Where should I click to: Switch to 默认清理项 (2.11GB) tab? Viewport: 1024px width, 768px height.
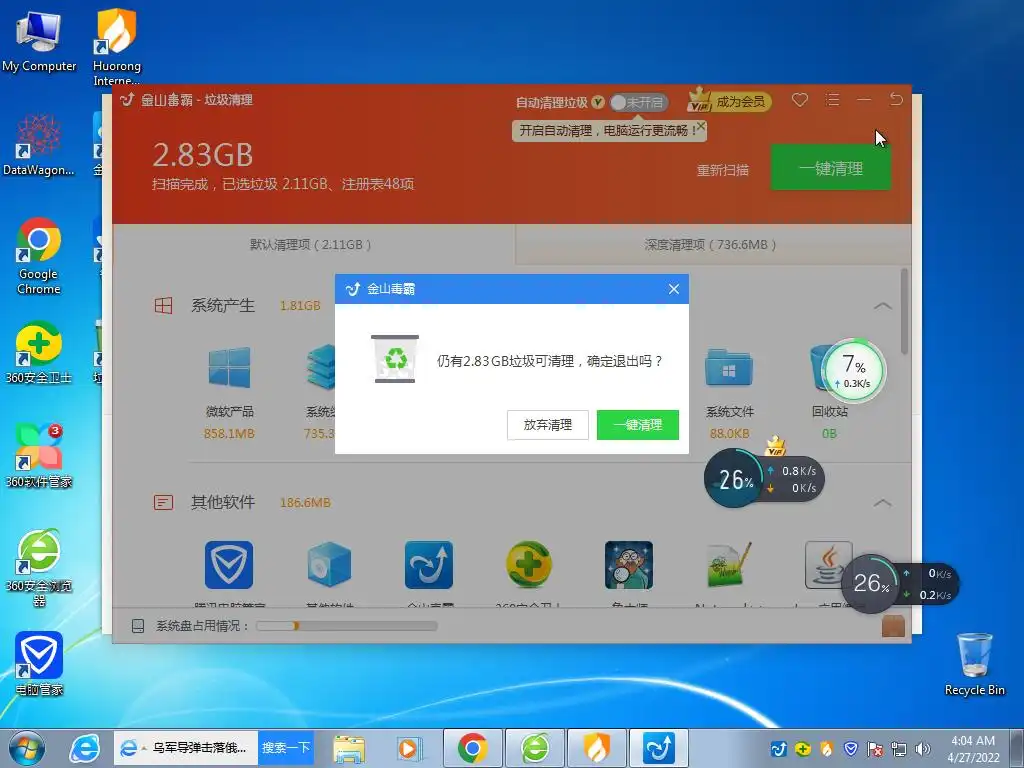(312, 244)
